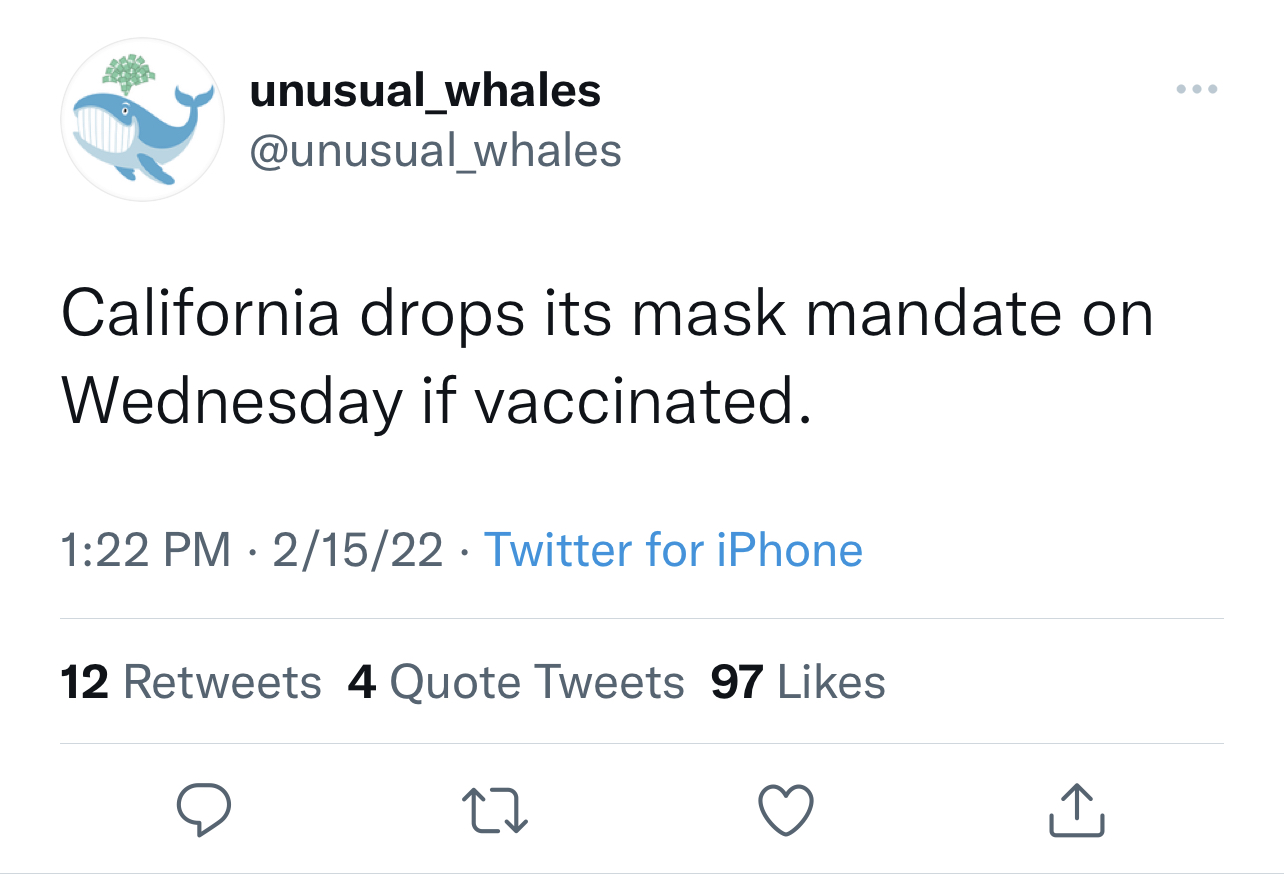Image resolution: width=1284 pixels, height=874 pixels.
Task: Open the Twitter for iPhone source link
Action: (x=673, y=550)
